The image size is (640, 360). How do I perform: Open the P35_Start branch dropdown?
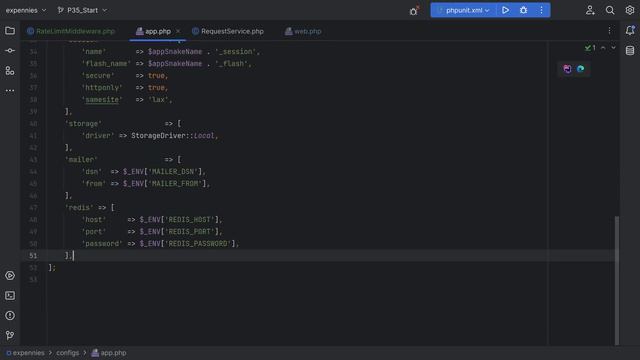(x=82, y=10)
